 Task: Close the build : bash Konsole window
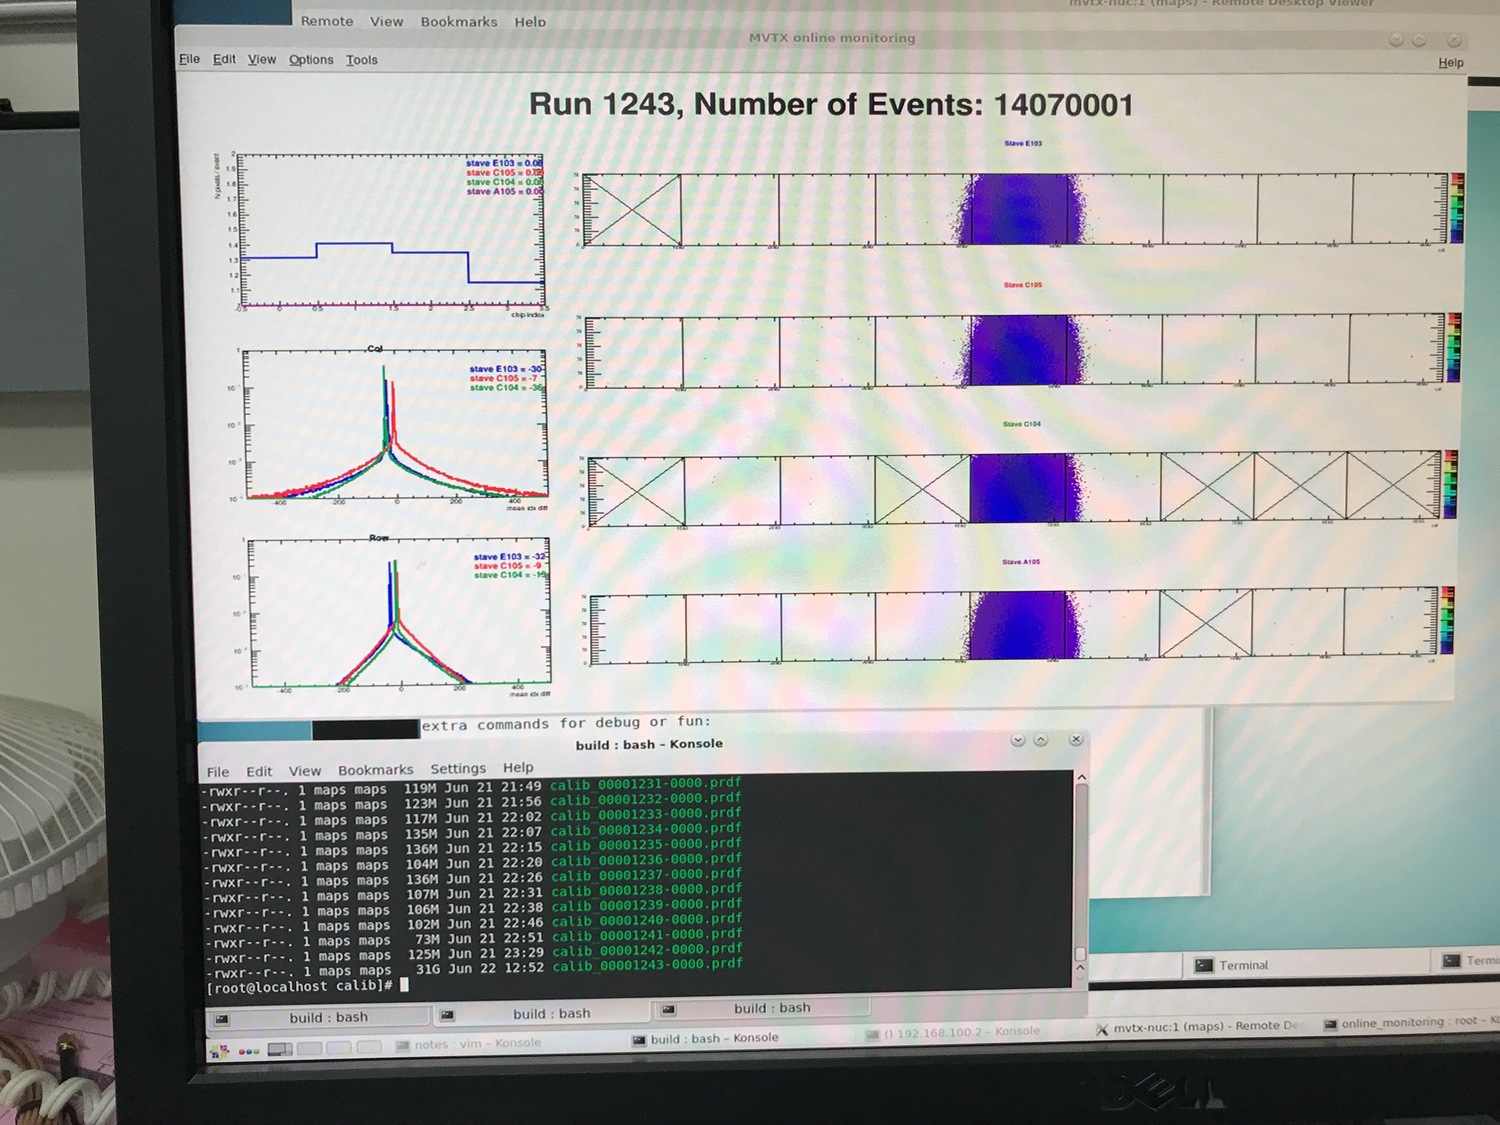1076,739
